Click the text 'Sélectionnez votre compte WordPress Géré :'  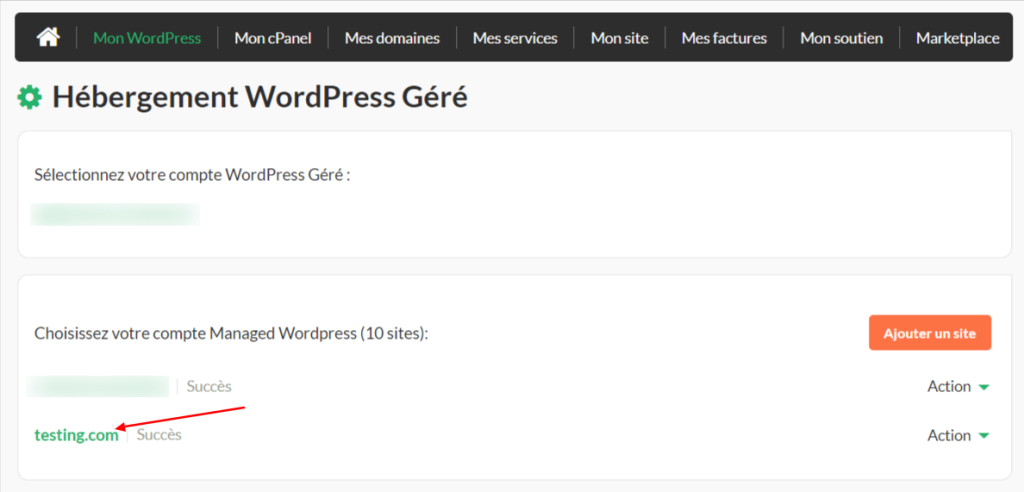click(193, 176)
